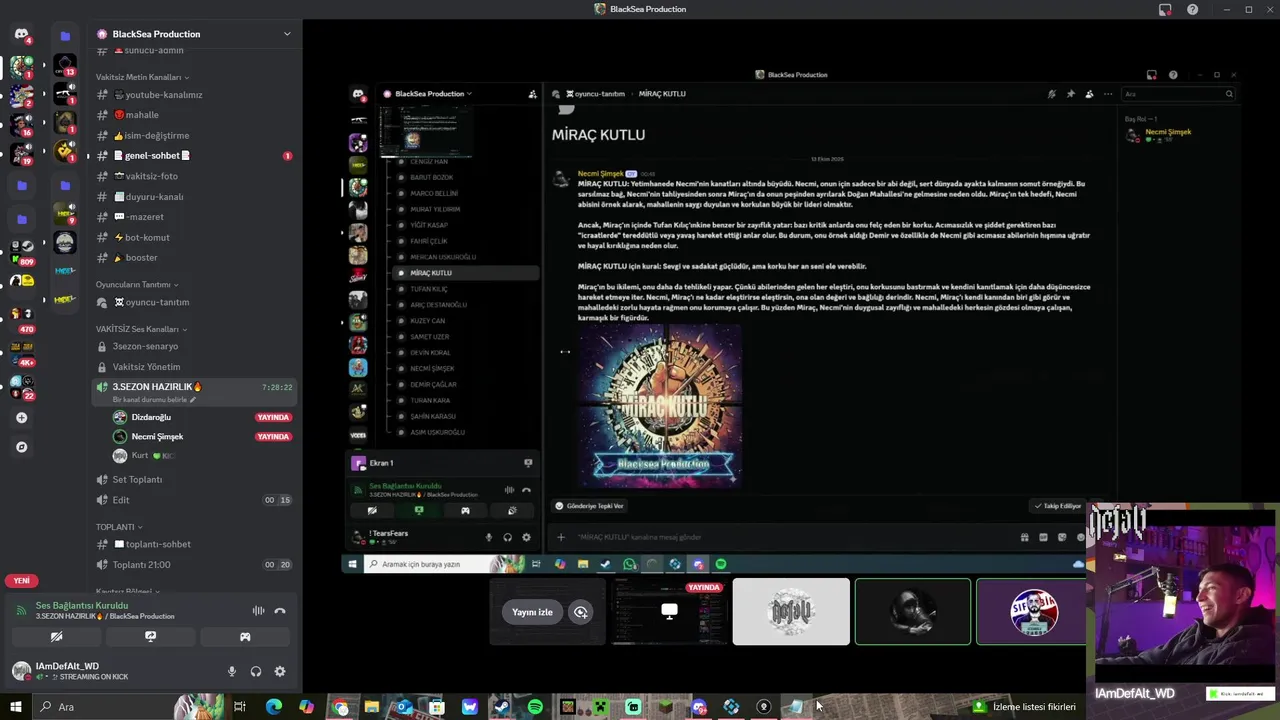The width and height of the screenshot is (1280, 720).
Task: Open three-dots menu in streamed thread header
Action: coord(1107,94)
